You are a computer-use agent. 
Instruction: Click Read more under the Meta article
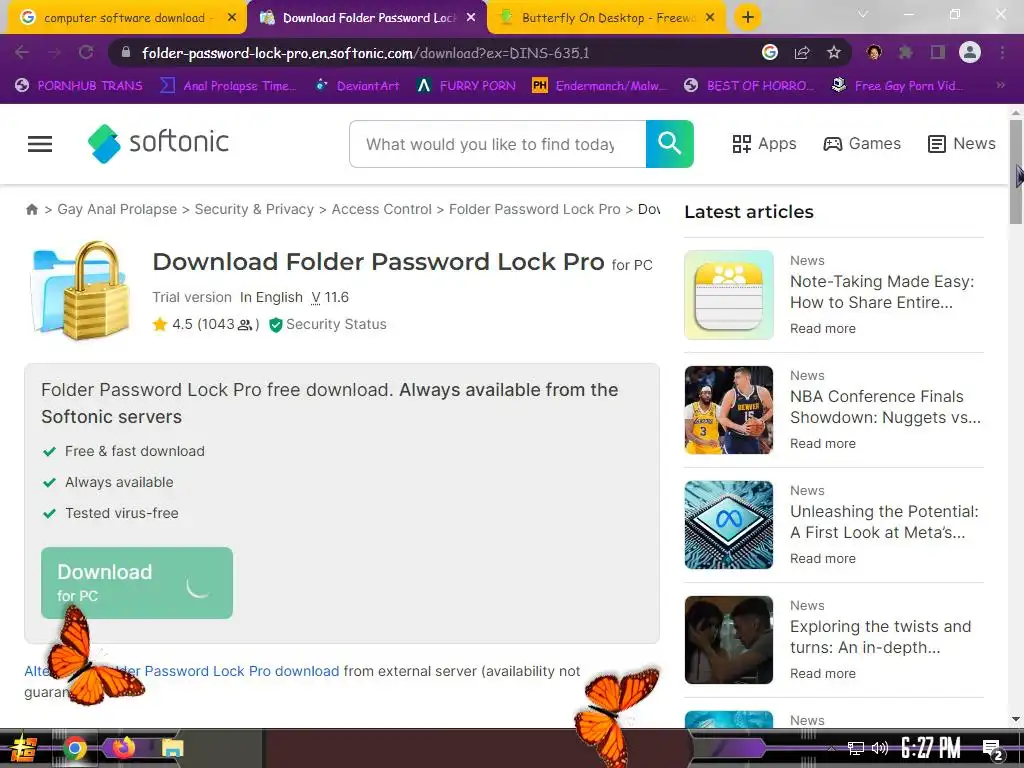pos(823,558)
